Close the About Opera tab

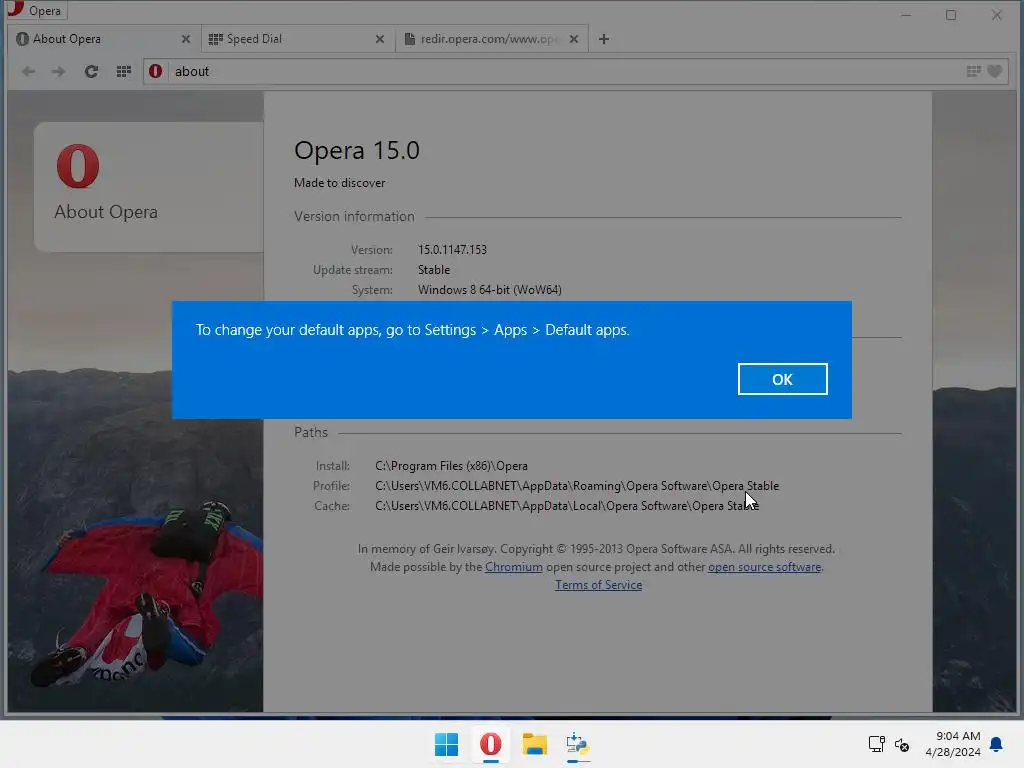pyautogui.click(x=185, y=39)
